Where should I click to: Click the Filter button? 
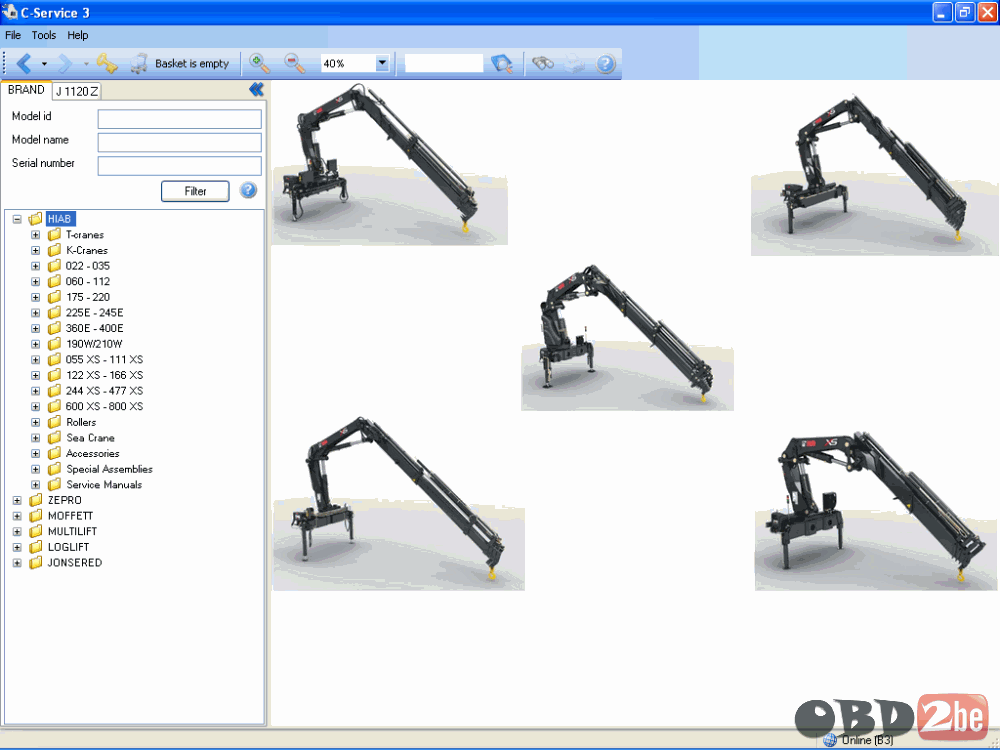[x=195, y=191]
